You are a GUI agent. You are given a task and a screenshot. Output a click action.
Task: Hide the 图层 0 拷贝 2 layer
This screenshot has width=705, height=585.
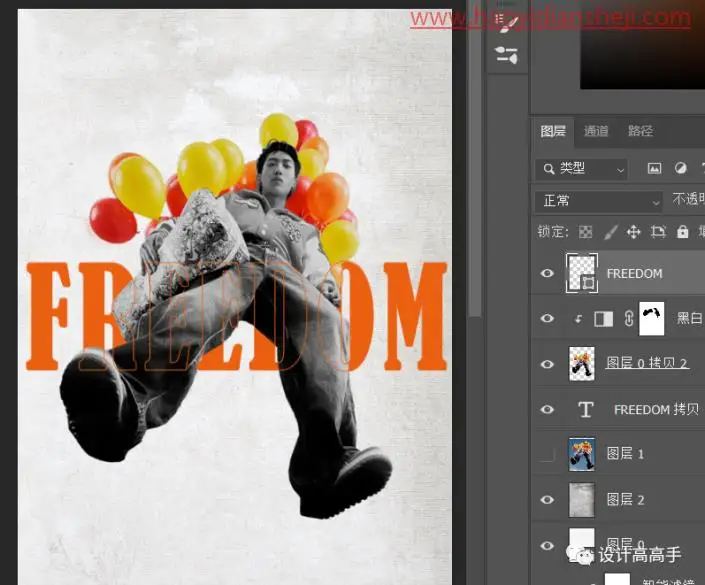tap(547, 364)
